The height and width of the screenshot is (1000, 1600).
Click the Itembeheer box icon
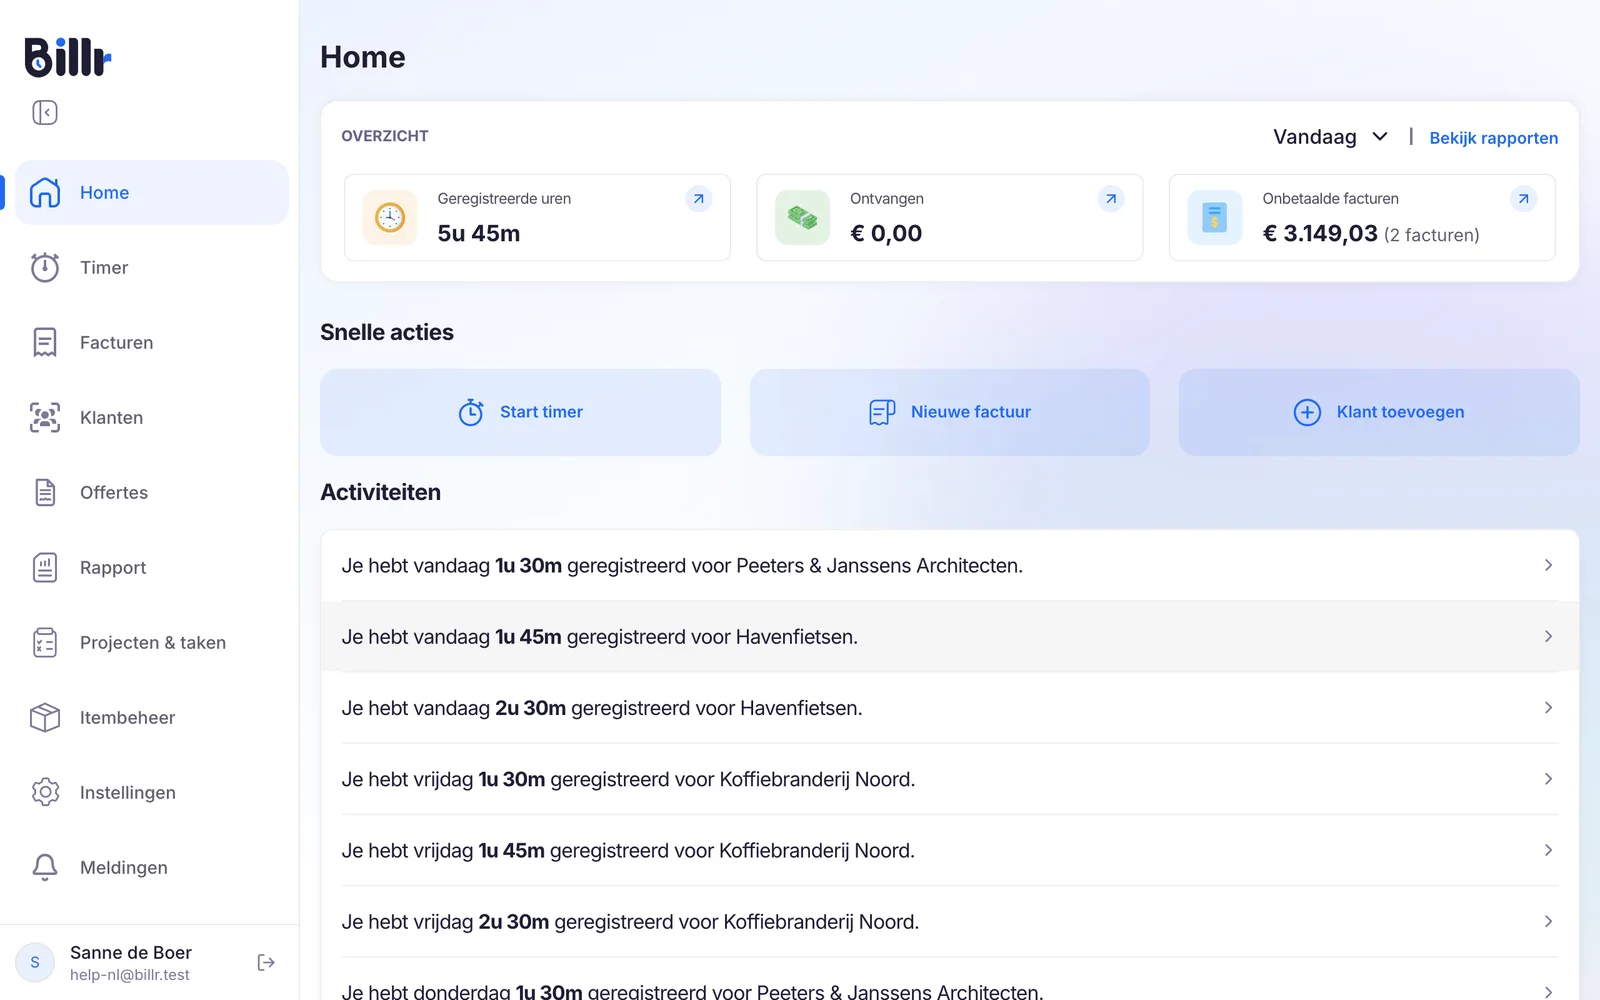coord(45,717)
